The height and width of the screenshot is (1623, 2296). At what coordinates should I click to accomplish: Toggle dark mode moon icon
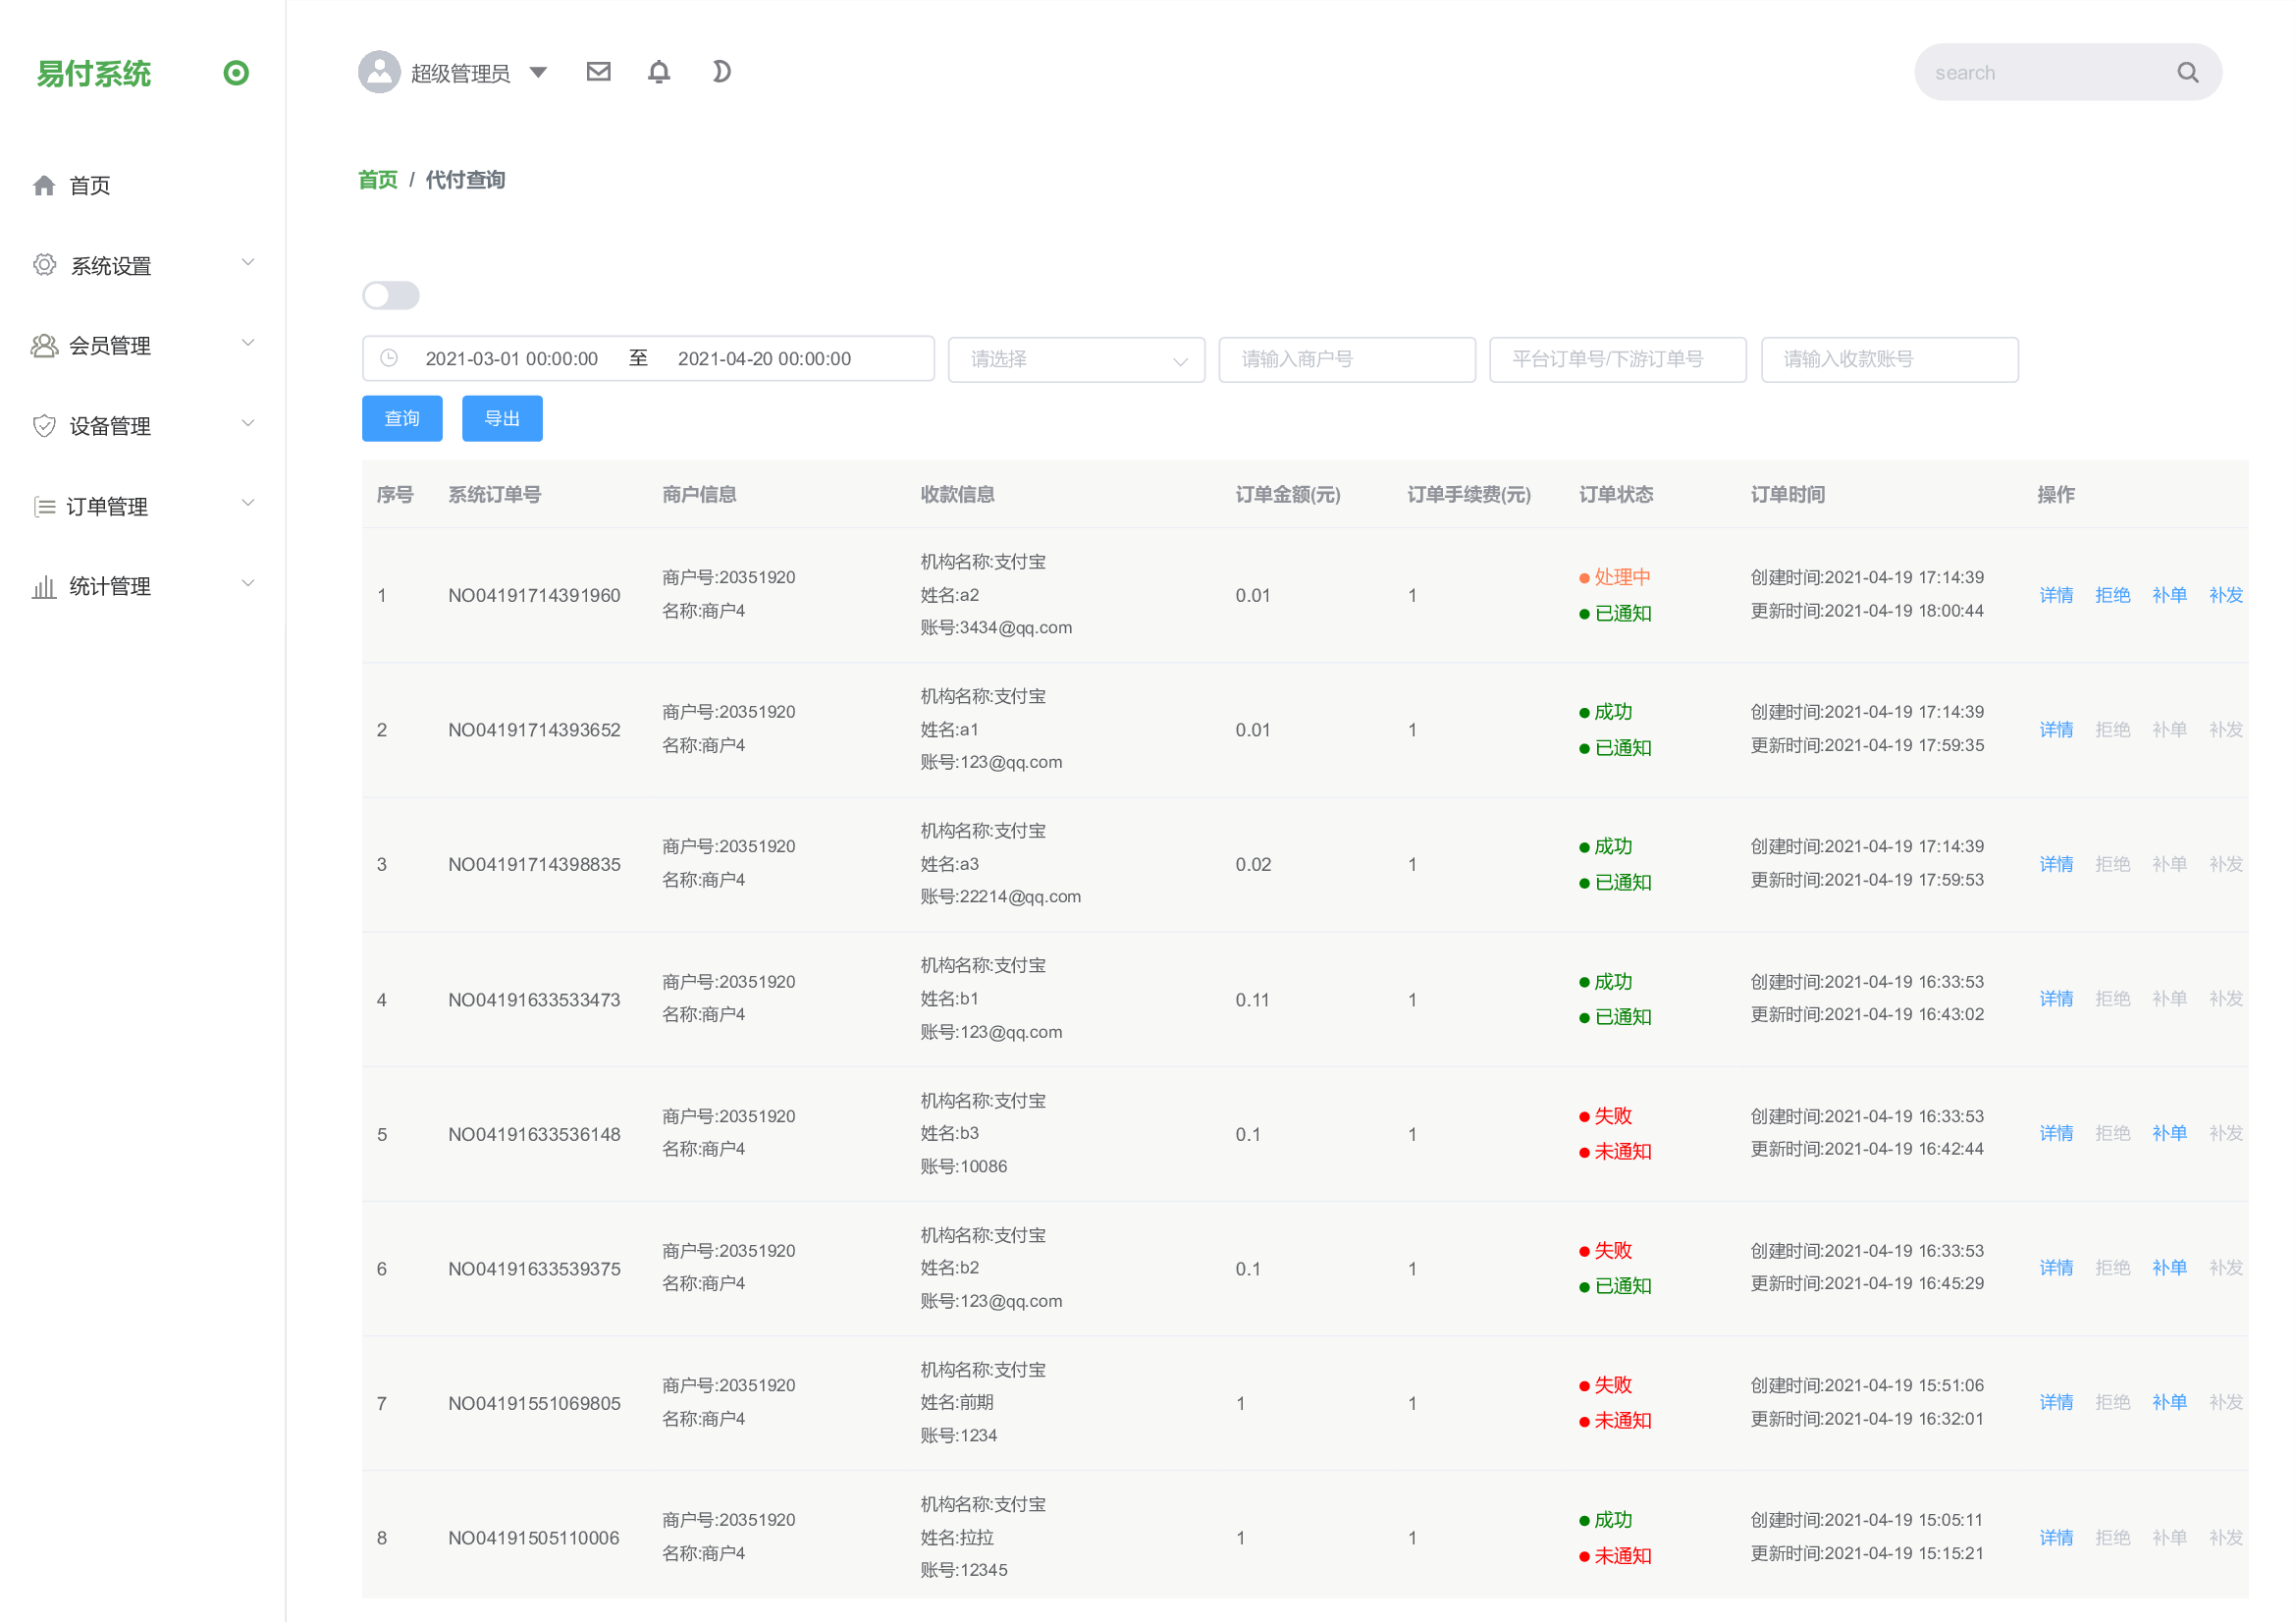click(x=721, y=72)
